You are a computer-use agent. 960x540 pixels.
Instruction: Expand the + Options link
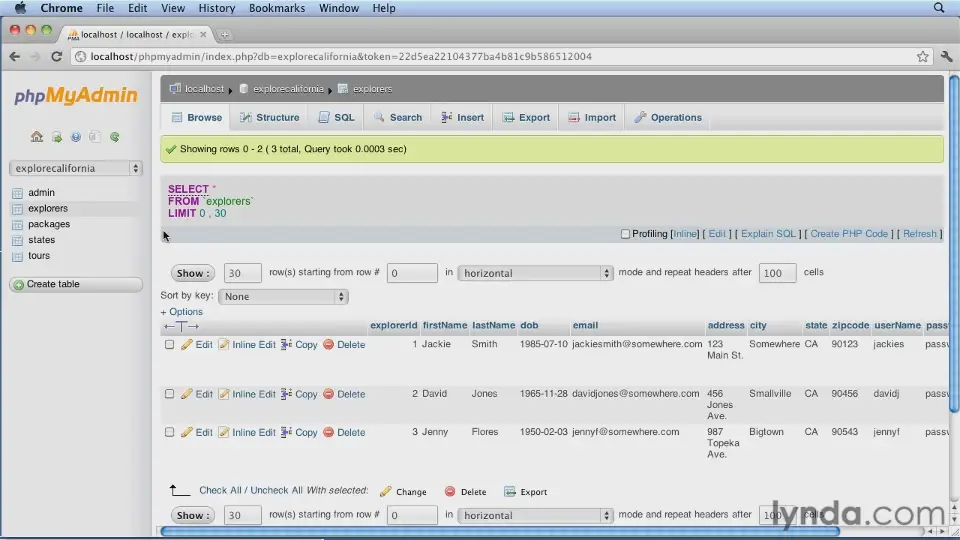click(x=182, y=312)
